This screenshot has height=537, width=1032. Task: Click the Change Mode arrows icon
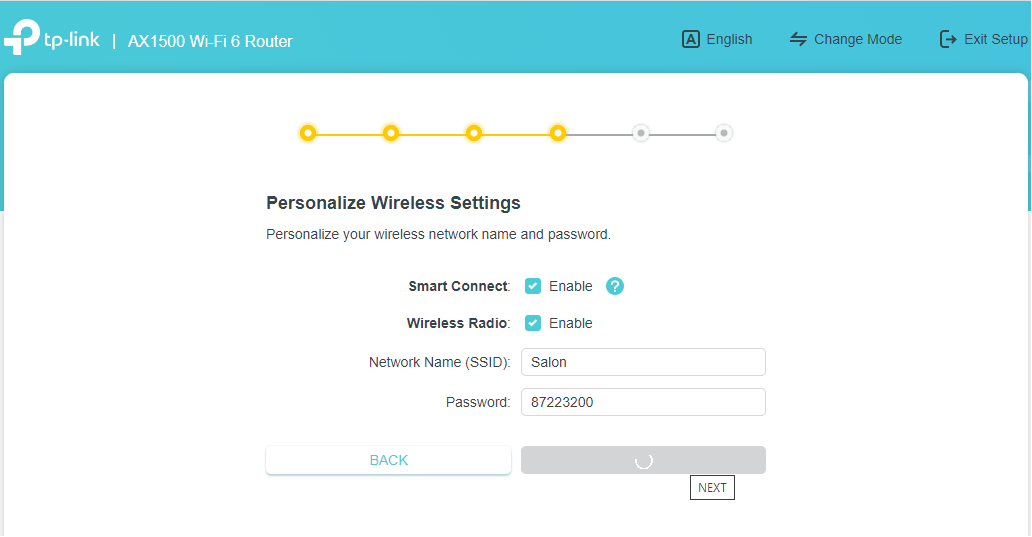coord(798,39)
